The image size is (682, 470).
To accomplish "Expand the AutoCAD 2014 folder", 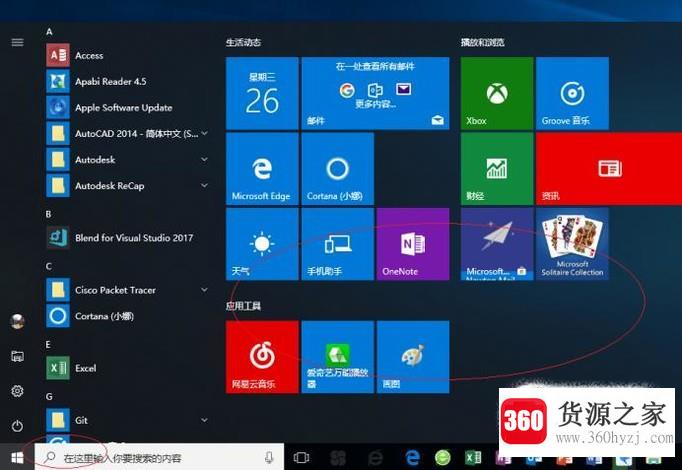I will pos(204,133).
